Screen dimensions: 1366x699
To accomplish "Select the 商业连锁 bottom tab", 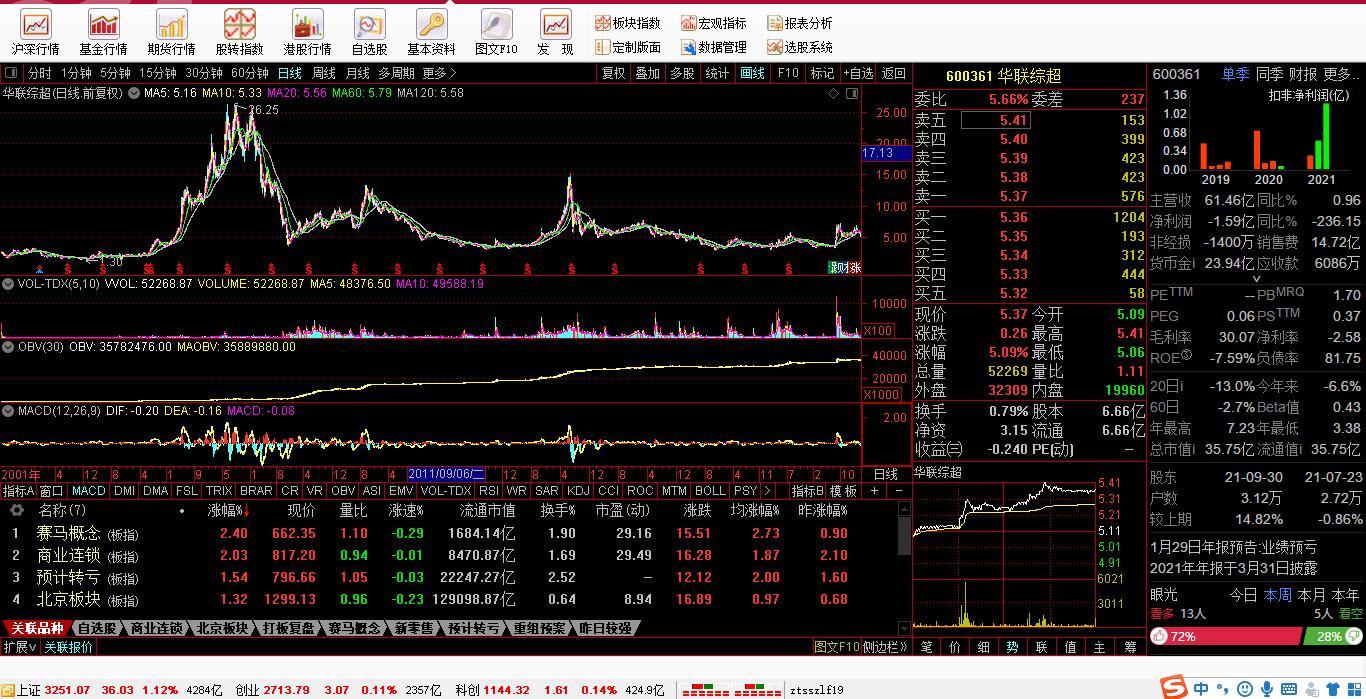I will [x=157, y=629].
